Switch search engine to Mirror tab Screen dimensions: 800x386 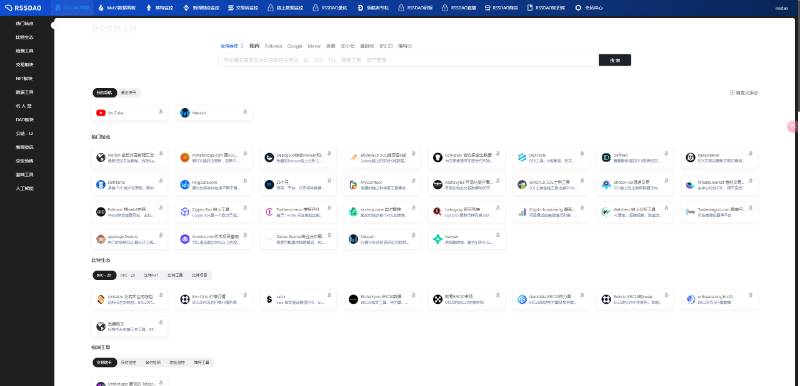pyautogui.click(x=314, y=46)
